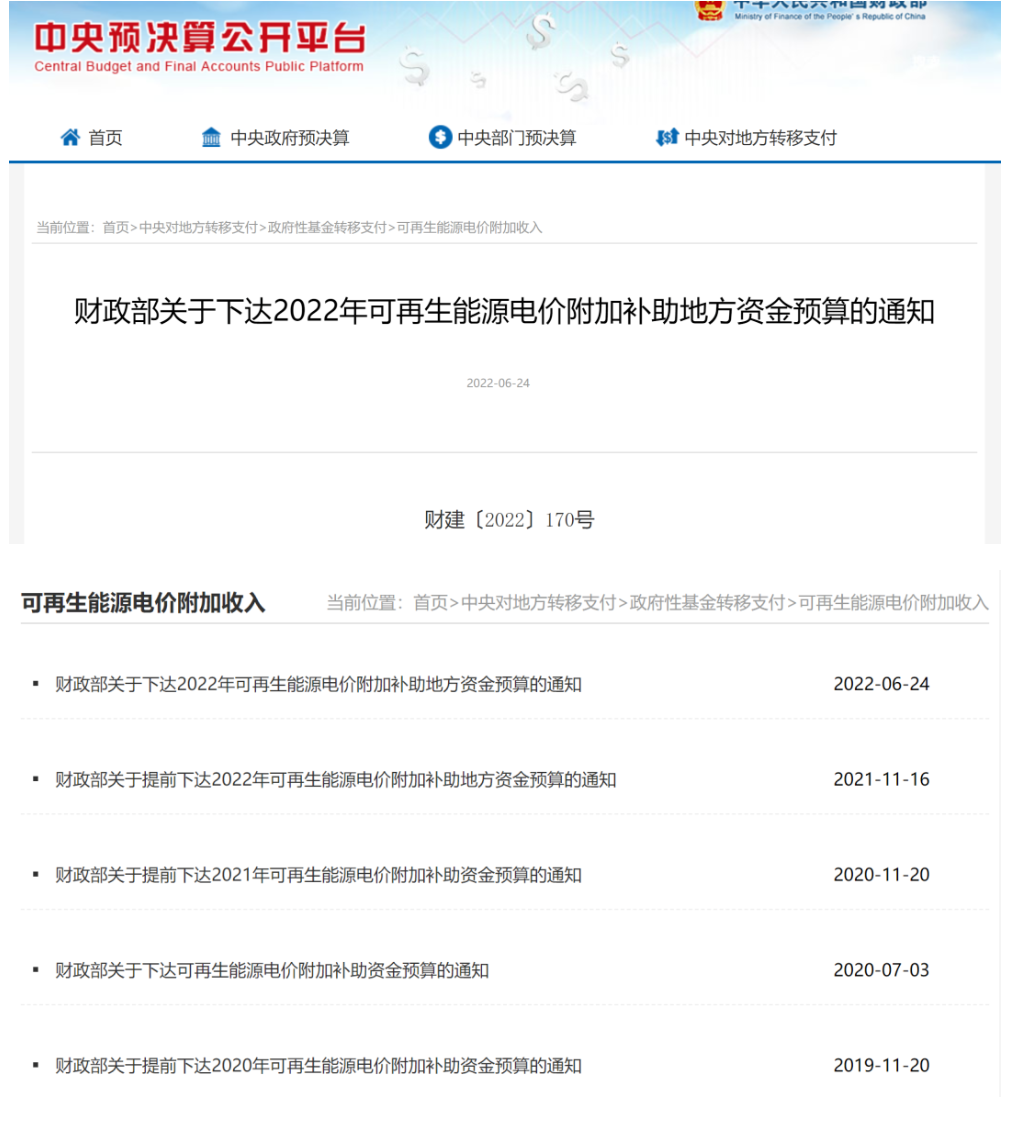Click the government building icon

pyautogui.click(x=211, y=138)
